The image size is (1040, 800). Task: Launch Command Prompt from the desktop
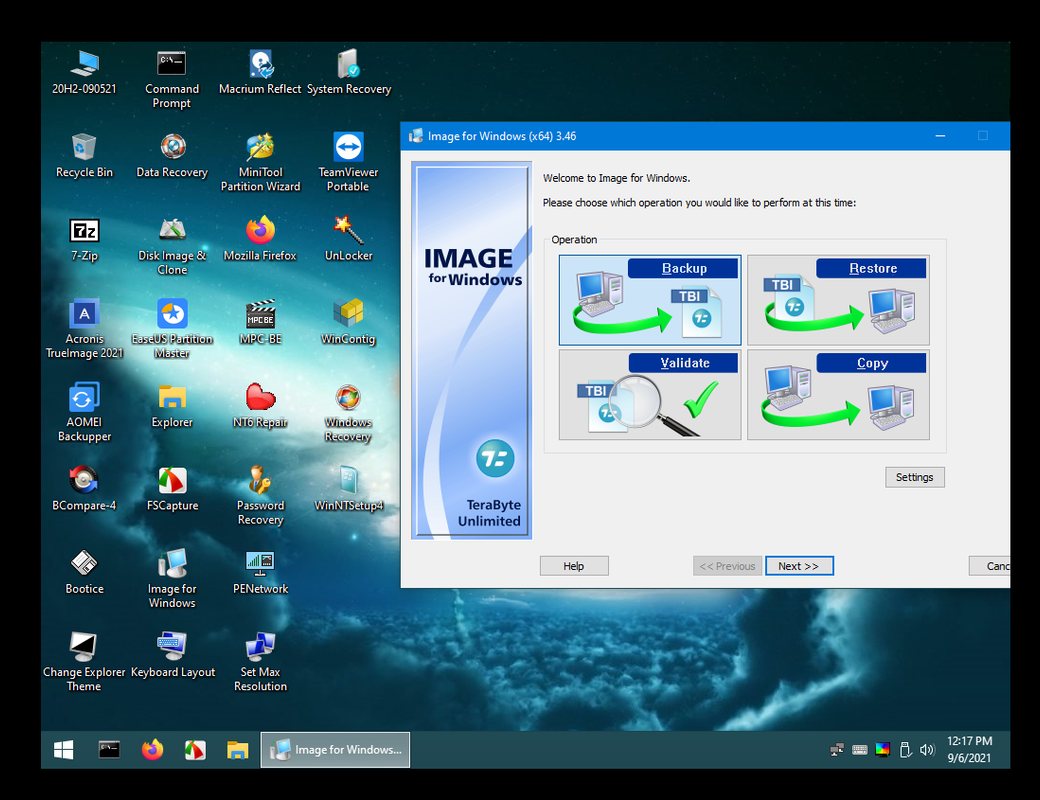[x=172, y=80]
